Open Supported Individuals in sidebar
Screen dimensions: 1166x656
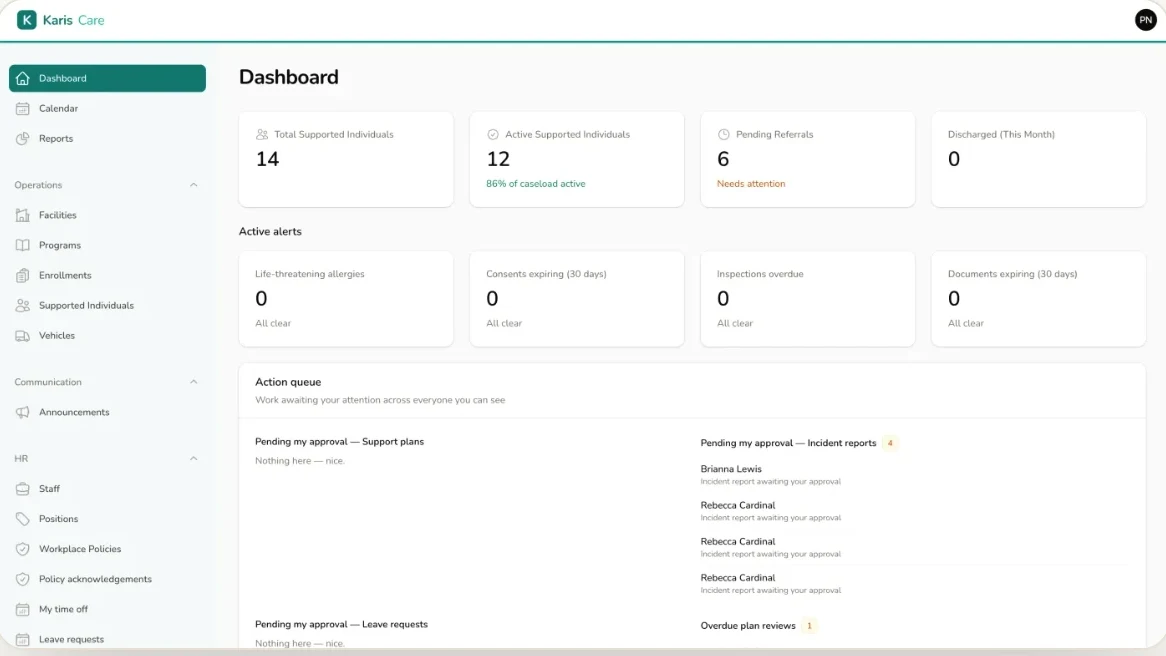point(107,306)
